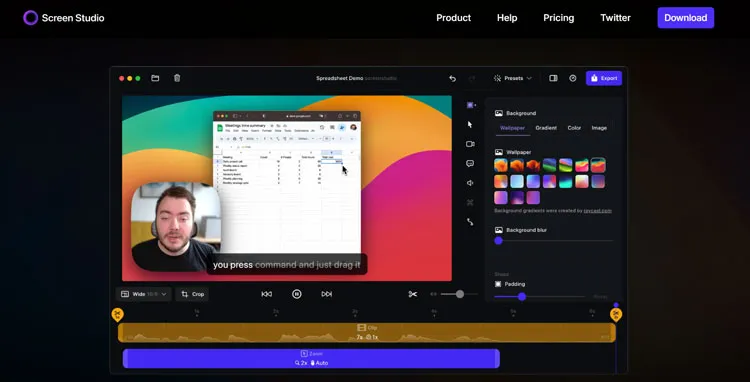The height and width of the screenshot is (382, 750).
Task: Open the Audio speaker sidebar icon
Action: pos(470,183)
